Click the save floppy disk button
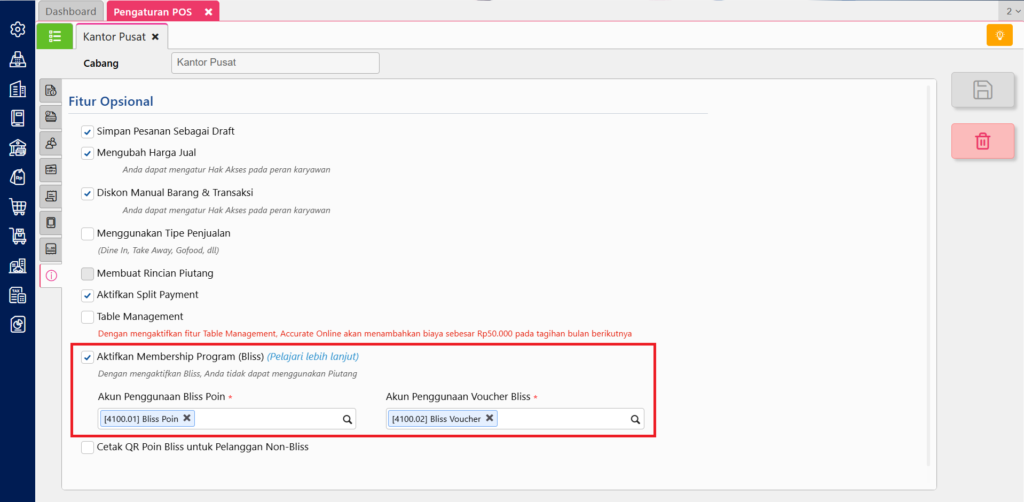This screenshot has height=502, width=1024. click(x=982, y=90)
